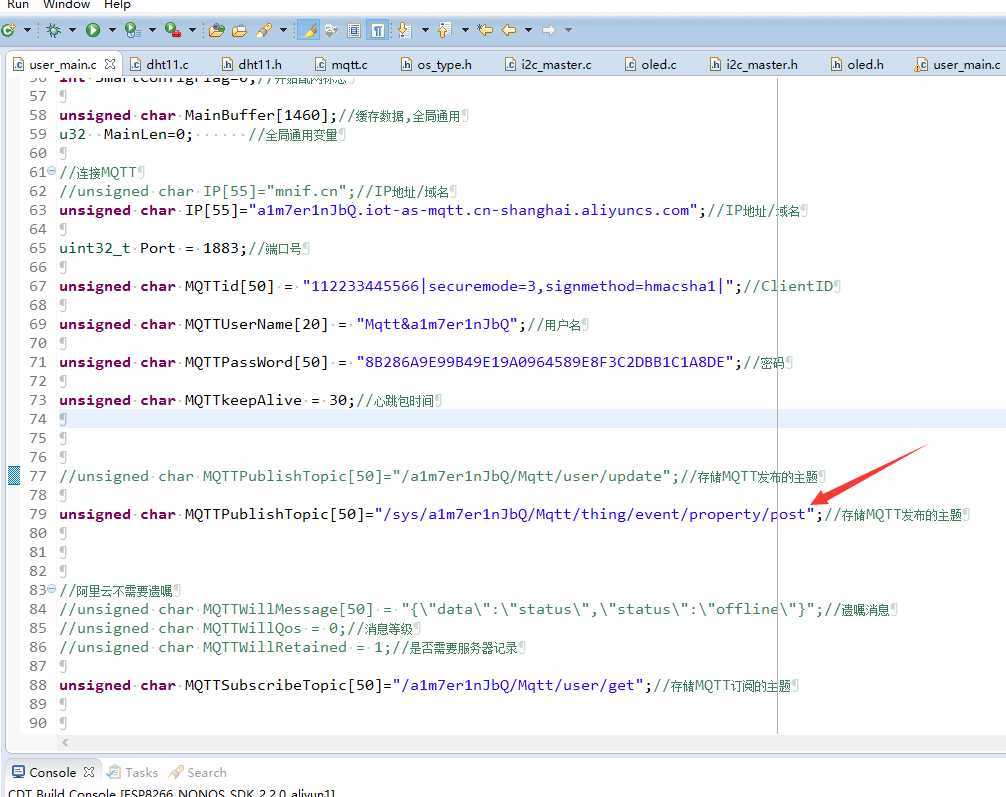Expand the Run configurations dropdown
Screen dimensions: 1006x797
pos(112,30)
